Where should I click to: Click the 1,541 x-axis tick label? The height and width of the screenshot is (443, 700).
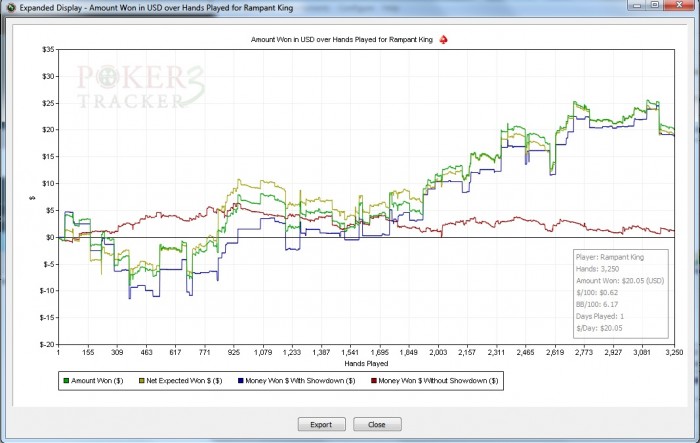coord(350,352)
